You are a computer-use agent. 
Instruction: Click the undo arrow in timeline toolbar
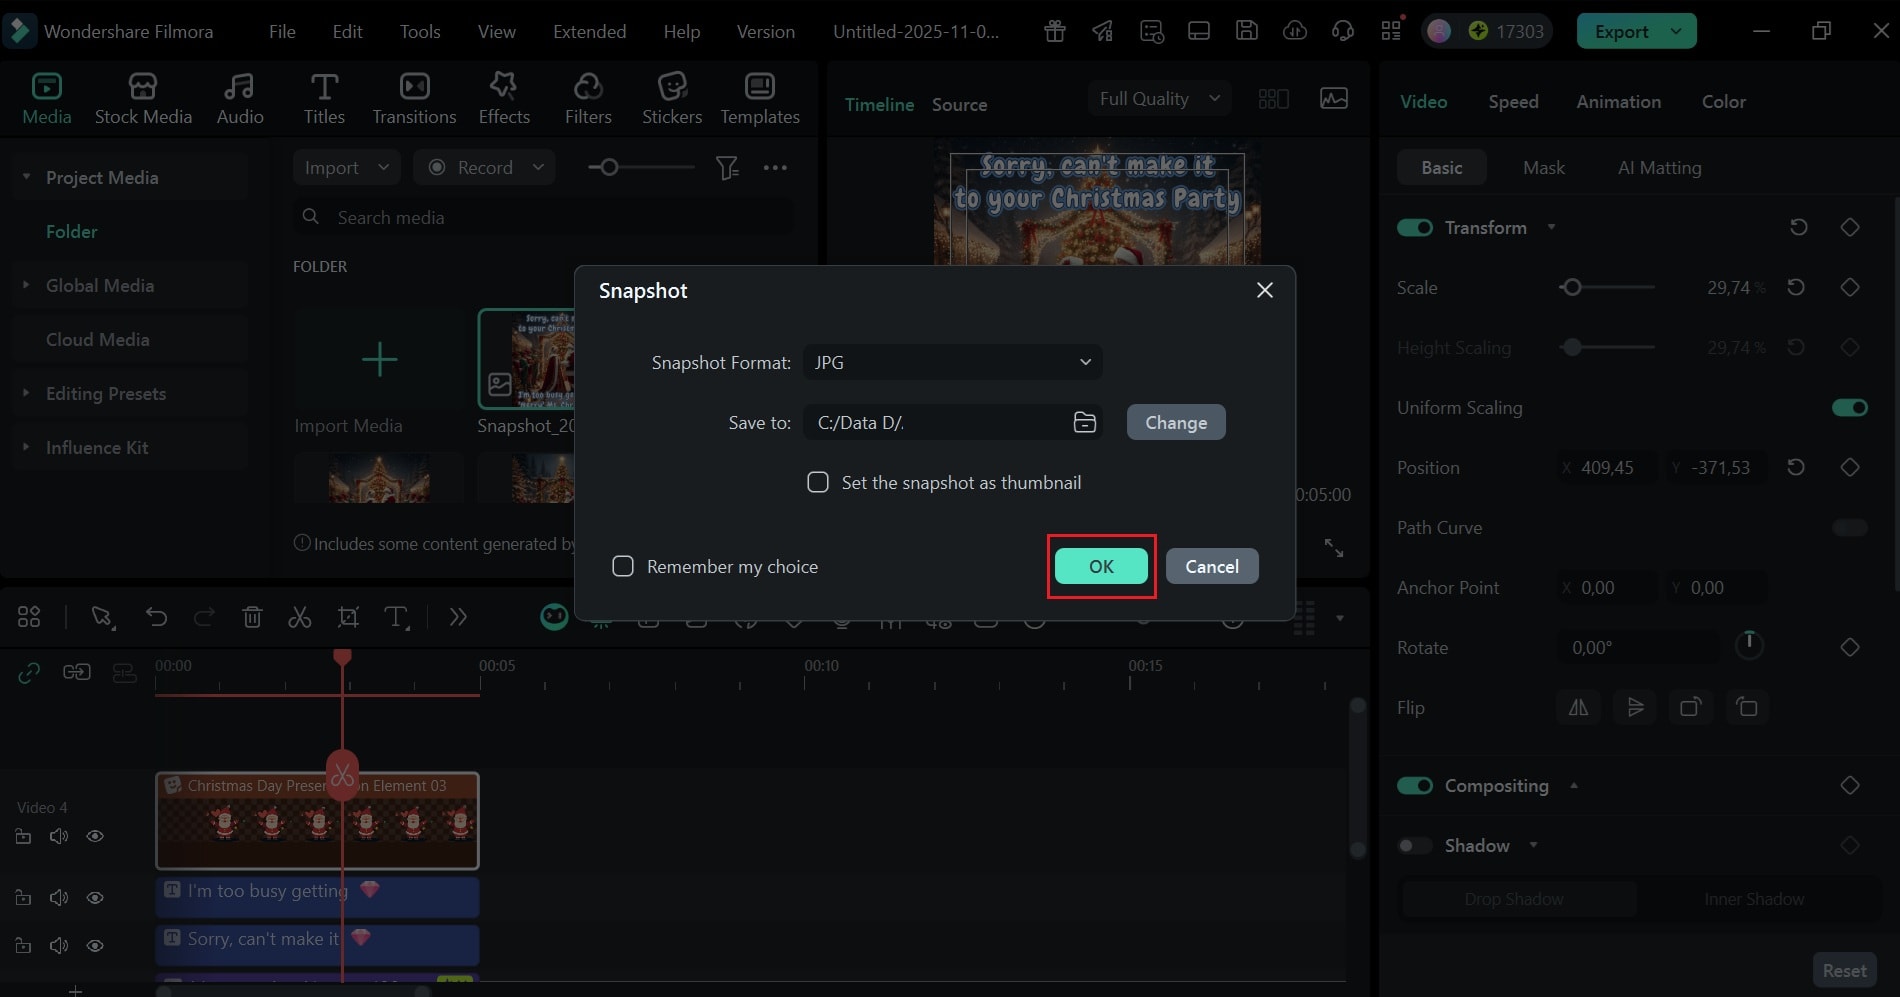click(156, 617)
